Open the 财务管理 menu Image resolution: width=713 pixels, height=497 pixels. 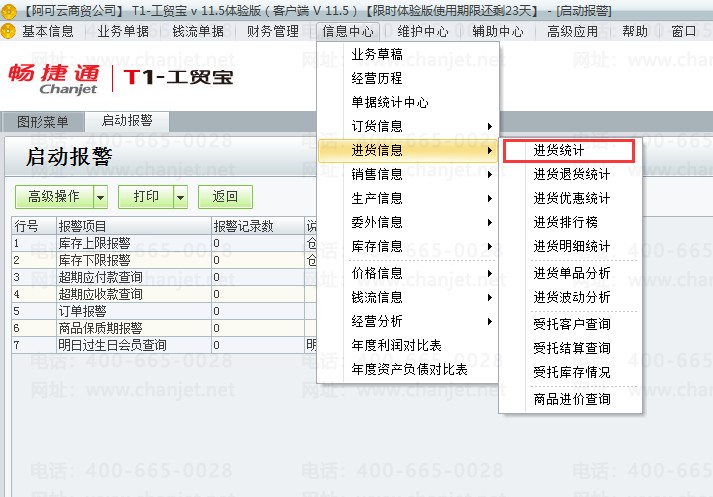272,31
